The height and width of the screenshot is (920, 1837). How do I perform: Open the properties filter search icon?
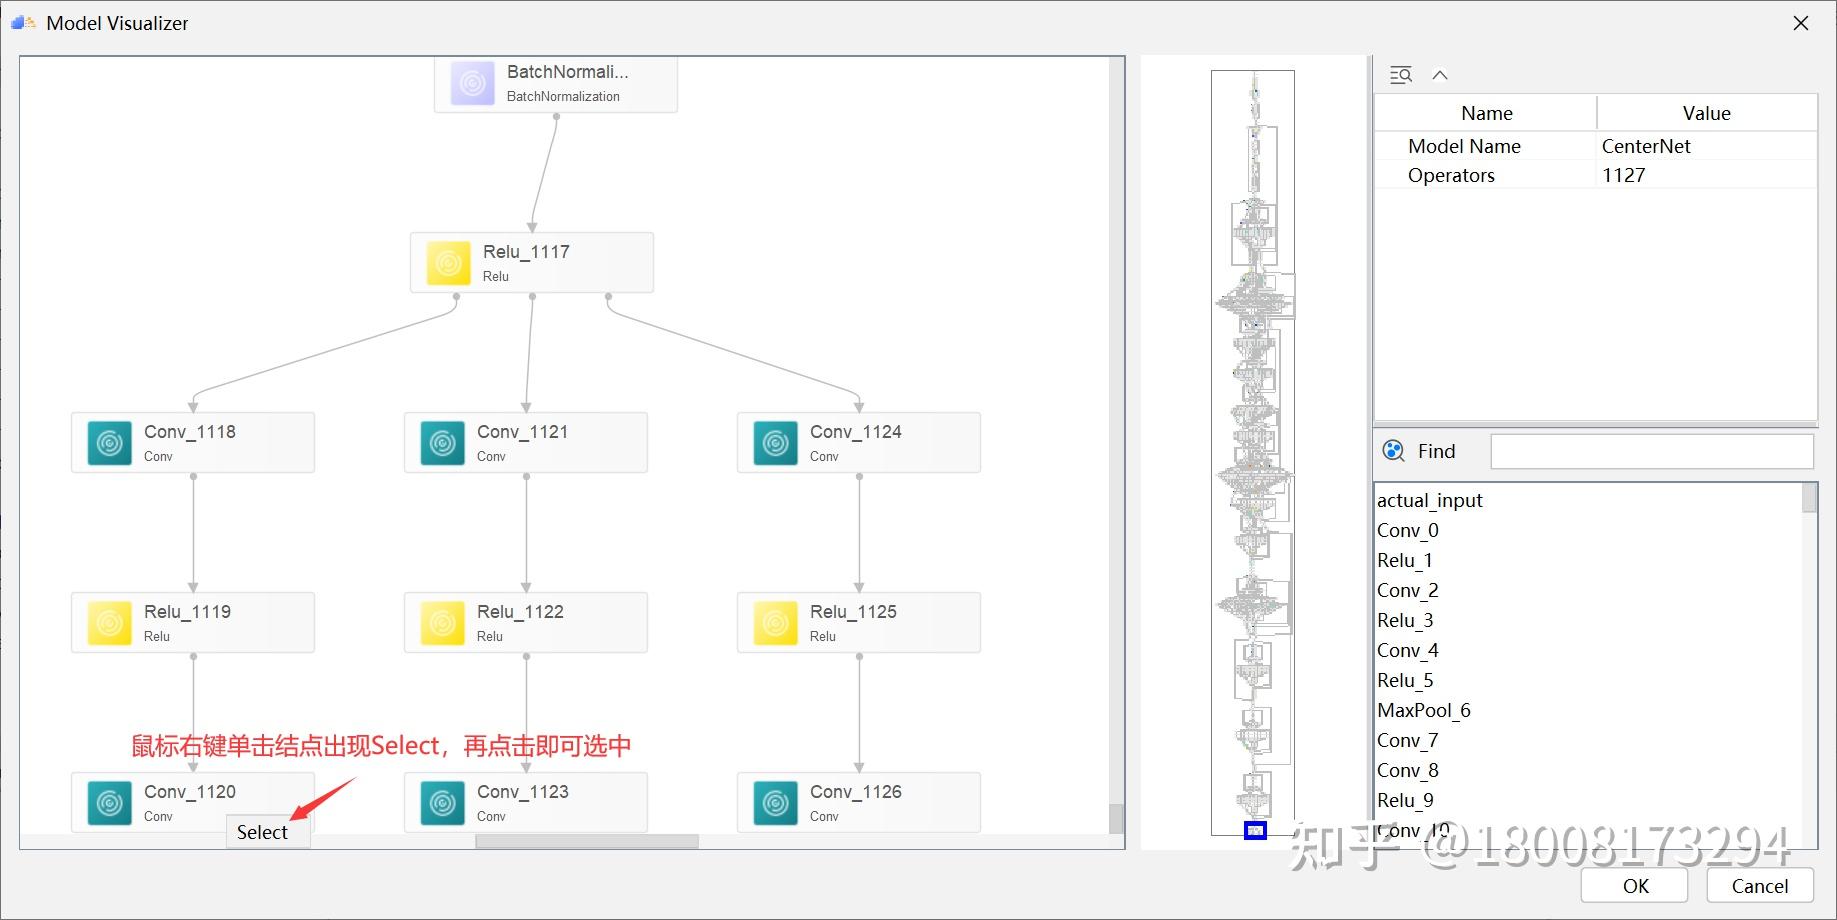tap(1400, 74)
